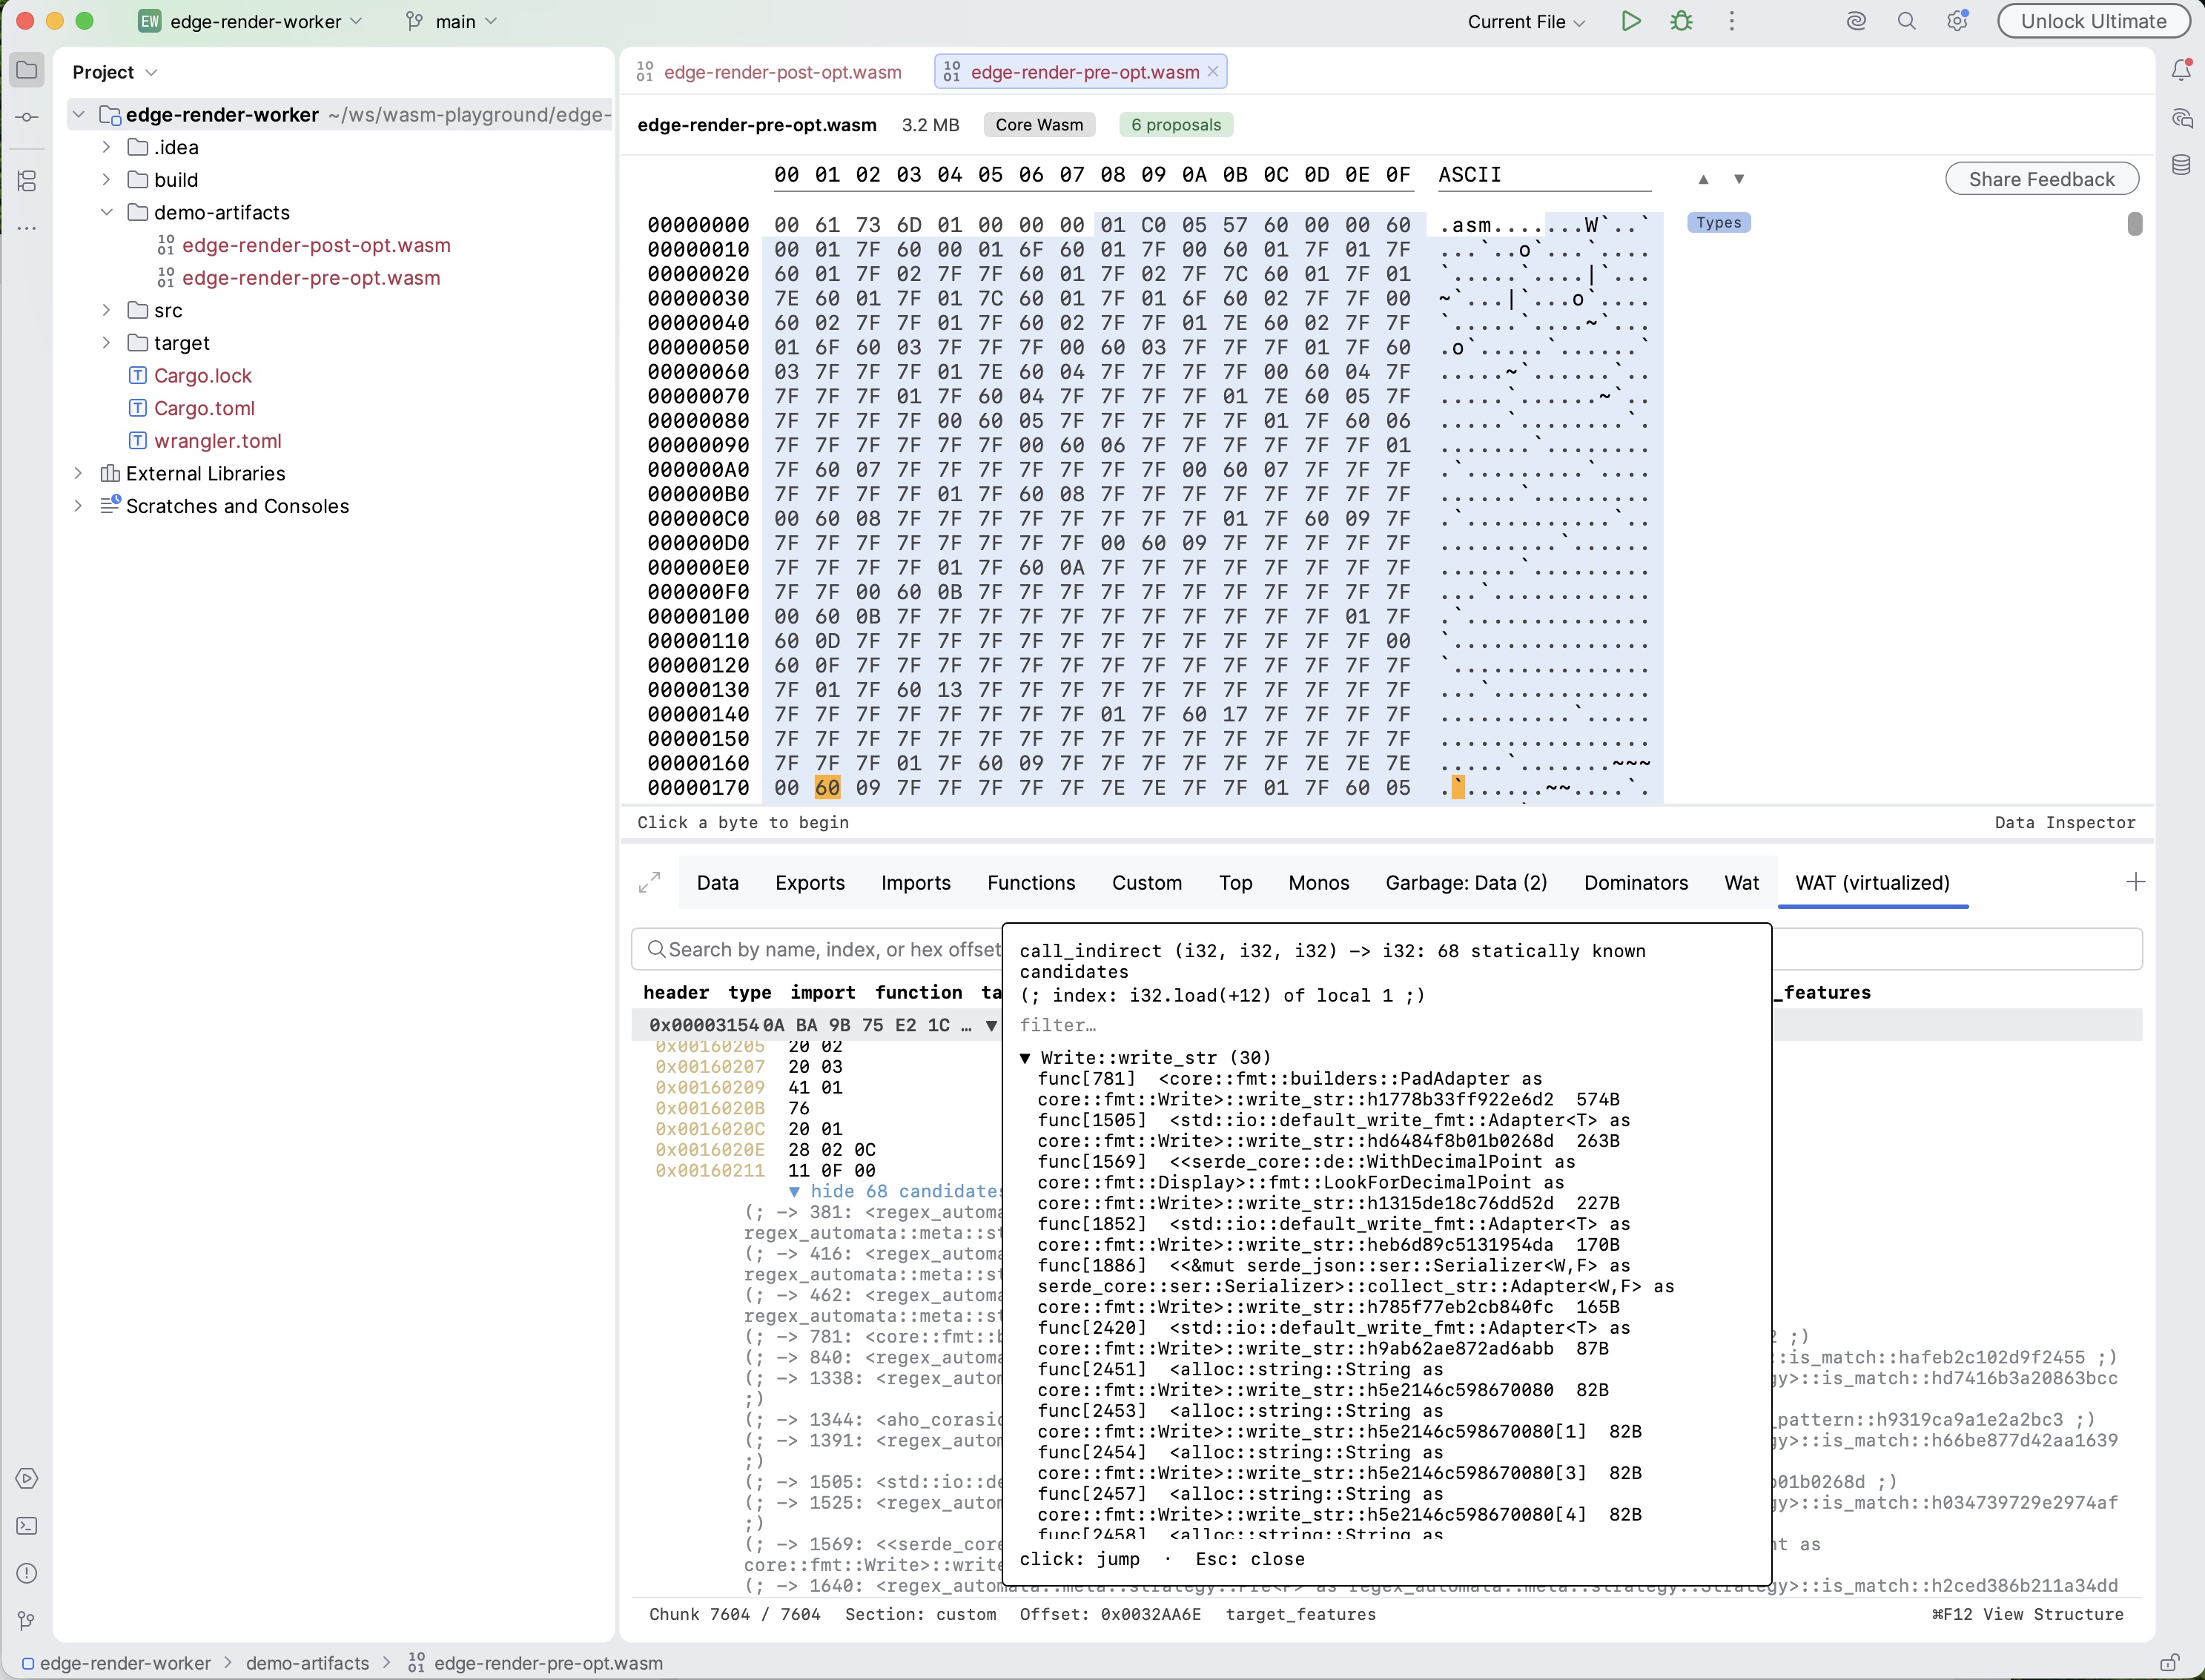Open the Monos tab
The image size is (2205, 1680).
coord(1318,882)
